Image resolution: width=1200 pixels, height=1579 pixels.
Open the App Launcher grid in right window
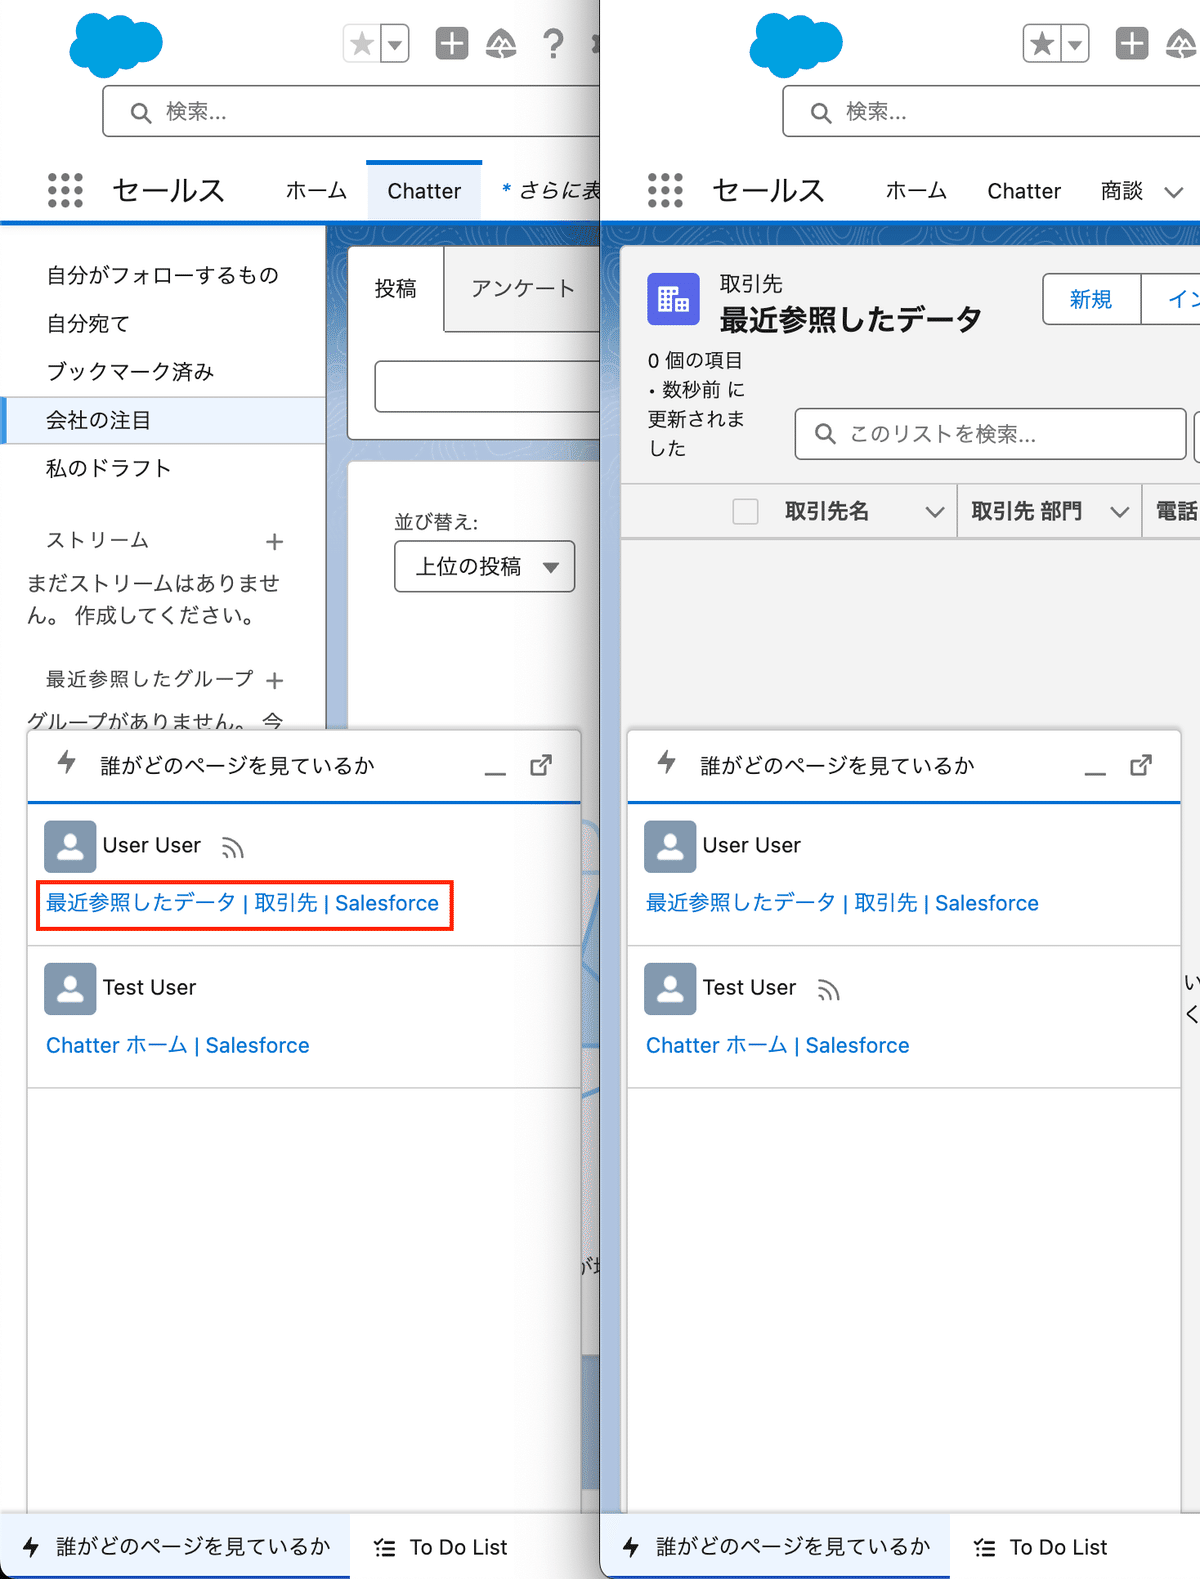point(665,190)
